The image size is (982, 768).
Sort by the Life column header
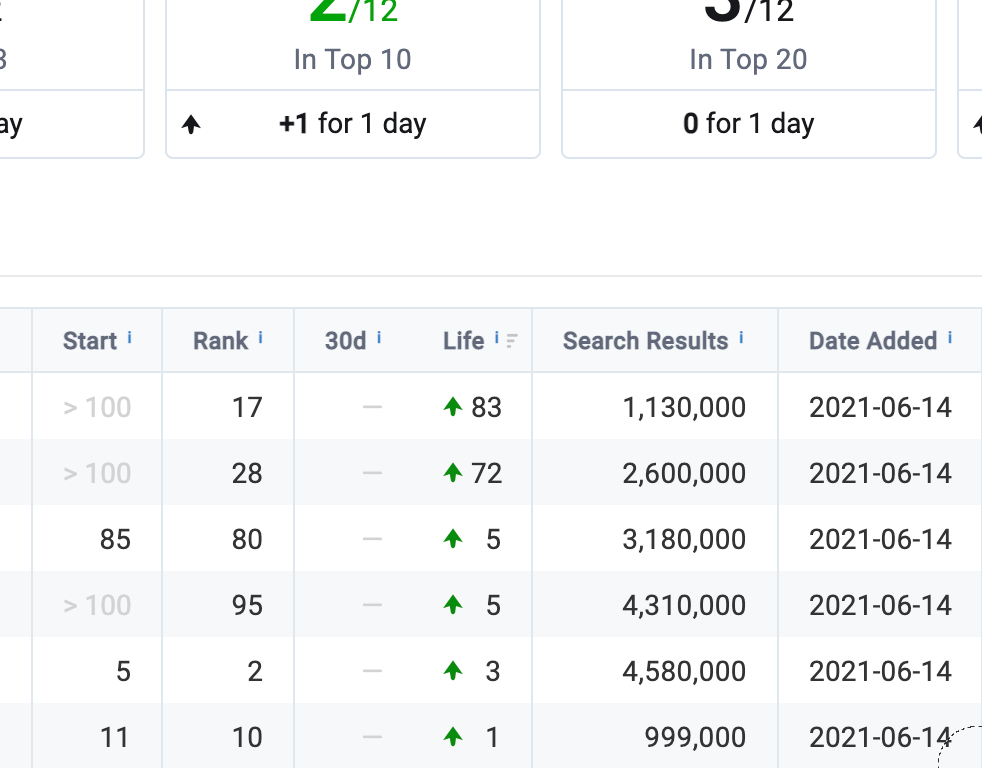[x=463, y=341]
